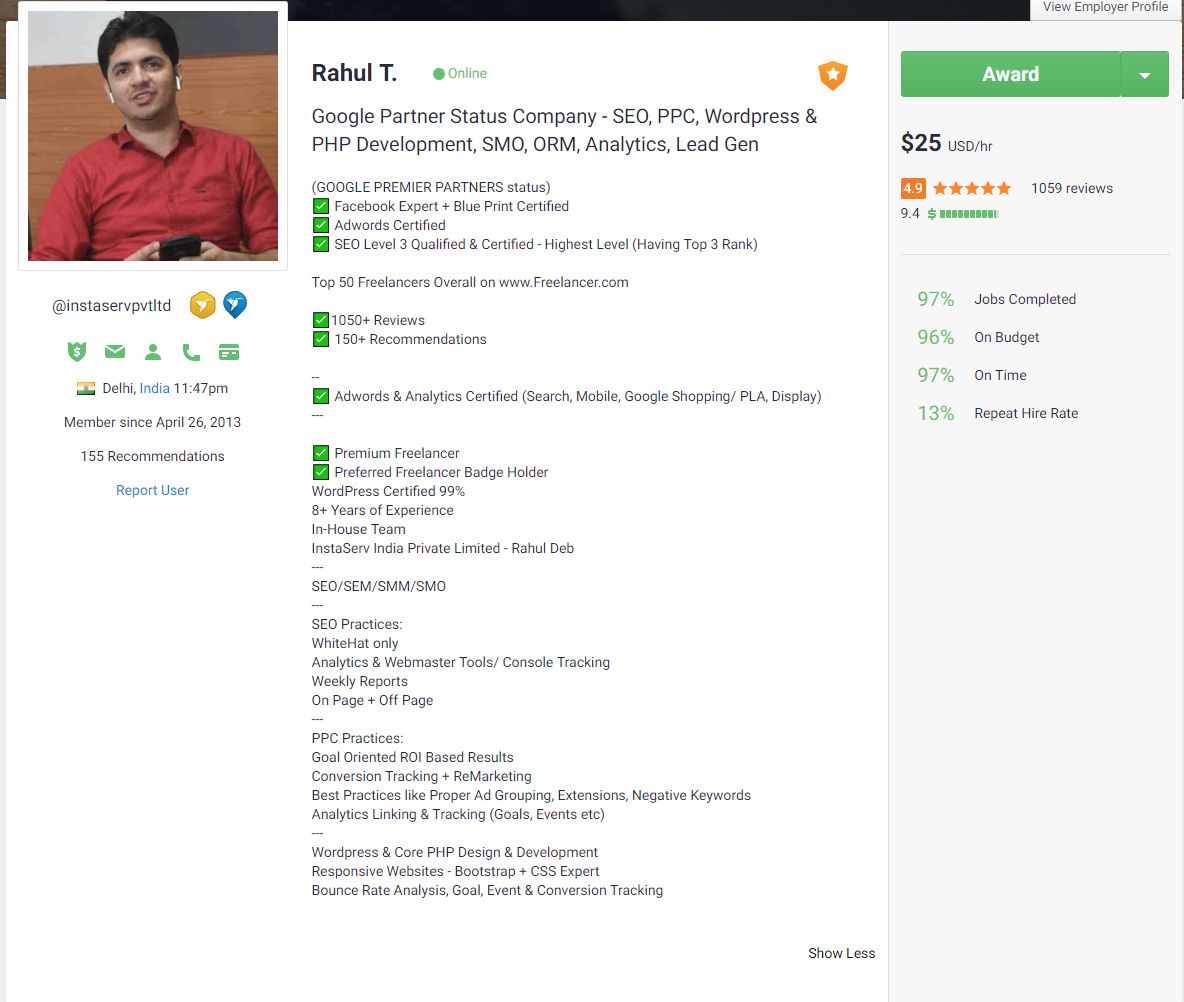Image resolution: width=1184 pixels, height=1002 pixels.
Task: Open View Employer Profile tab
Action: click(1105, 8)
